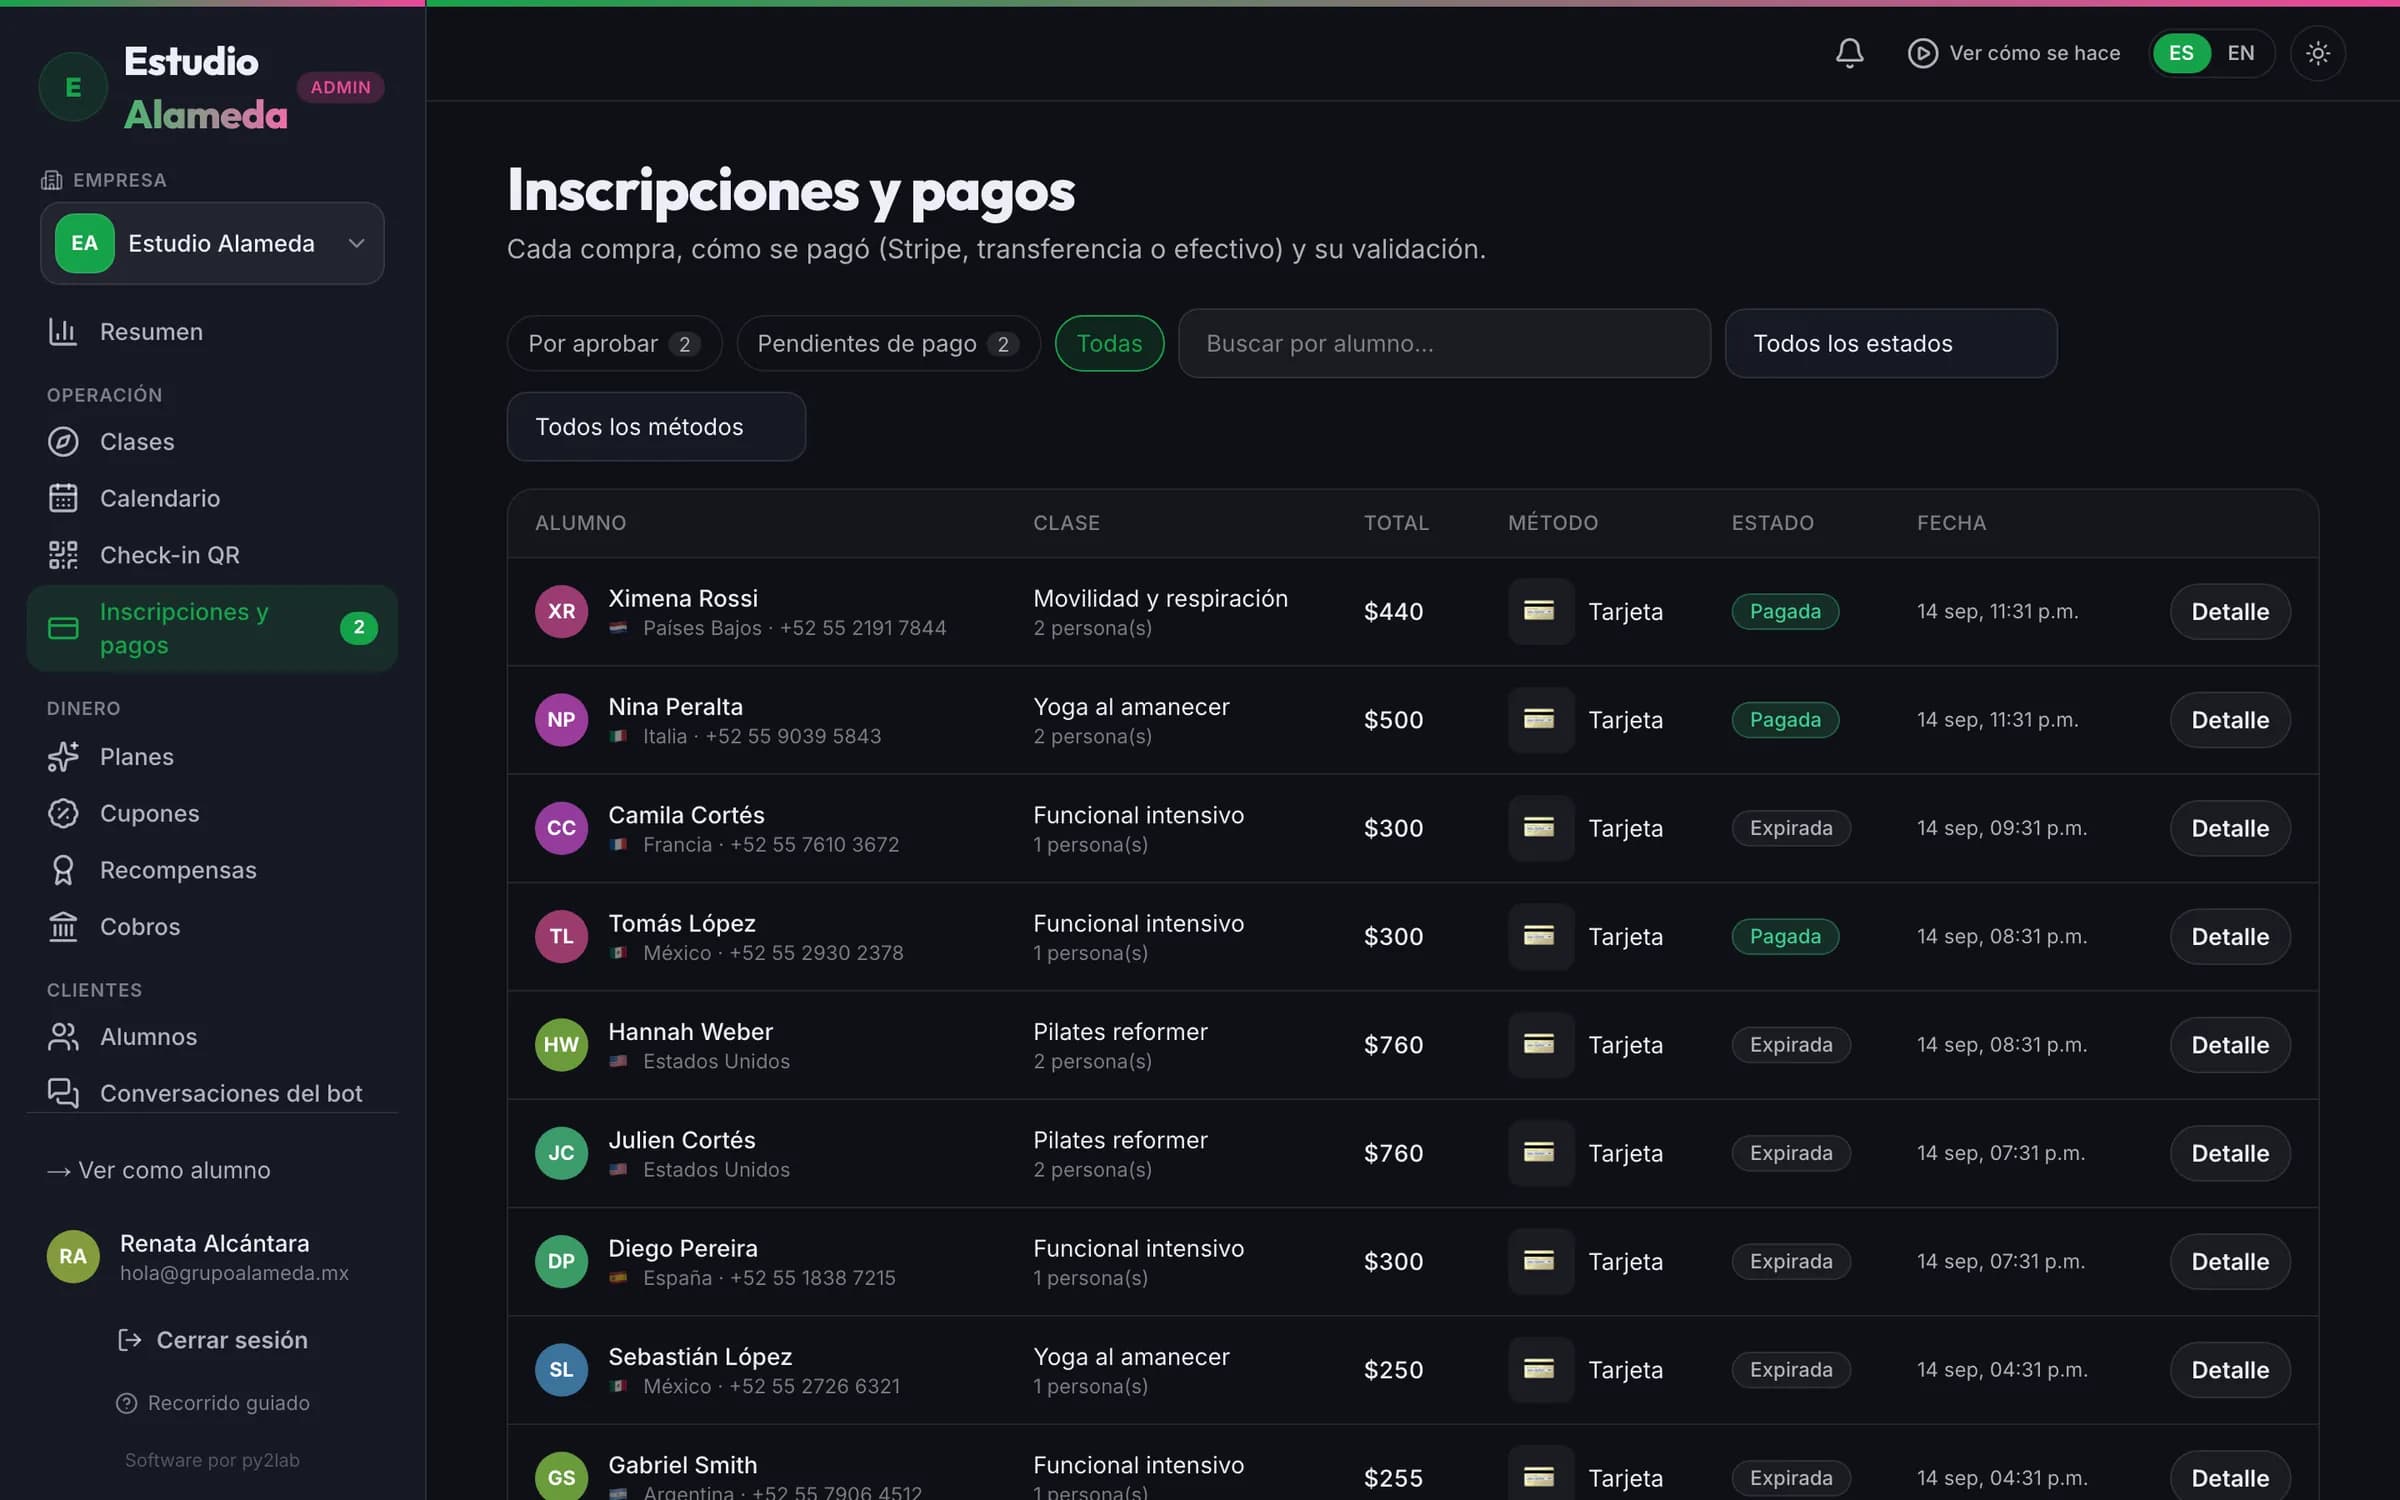Click the Recompensas award icon
Image resolution: width=2400 pixels, height=1500 pixels.
(63, 870)
